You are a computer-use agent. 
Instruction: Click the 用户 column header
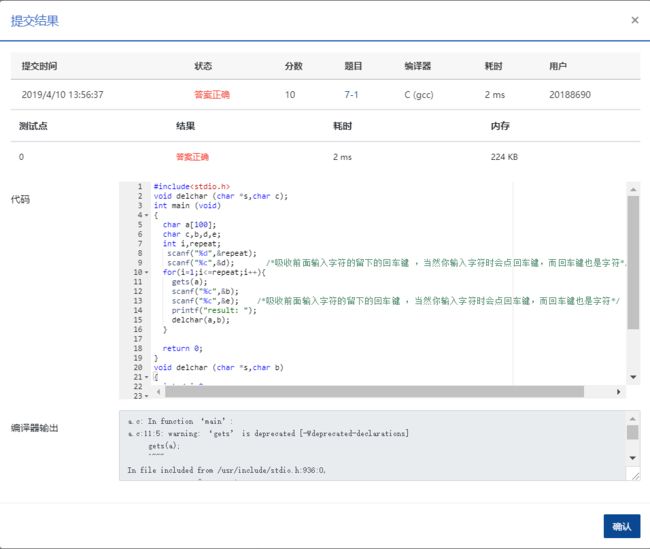pos(558,66)
